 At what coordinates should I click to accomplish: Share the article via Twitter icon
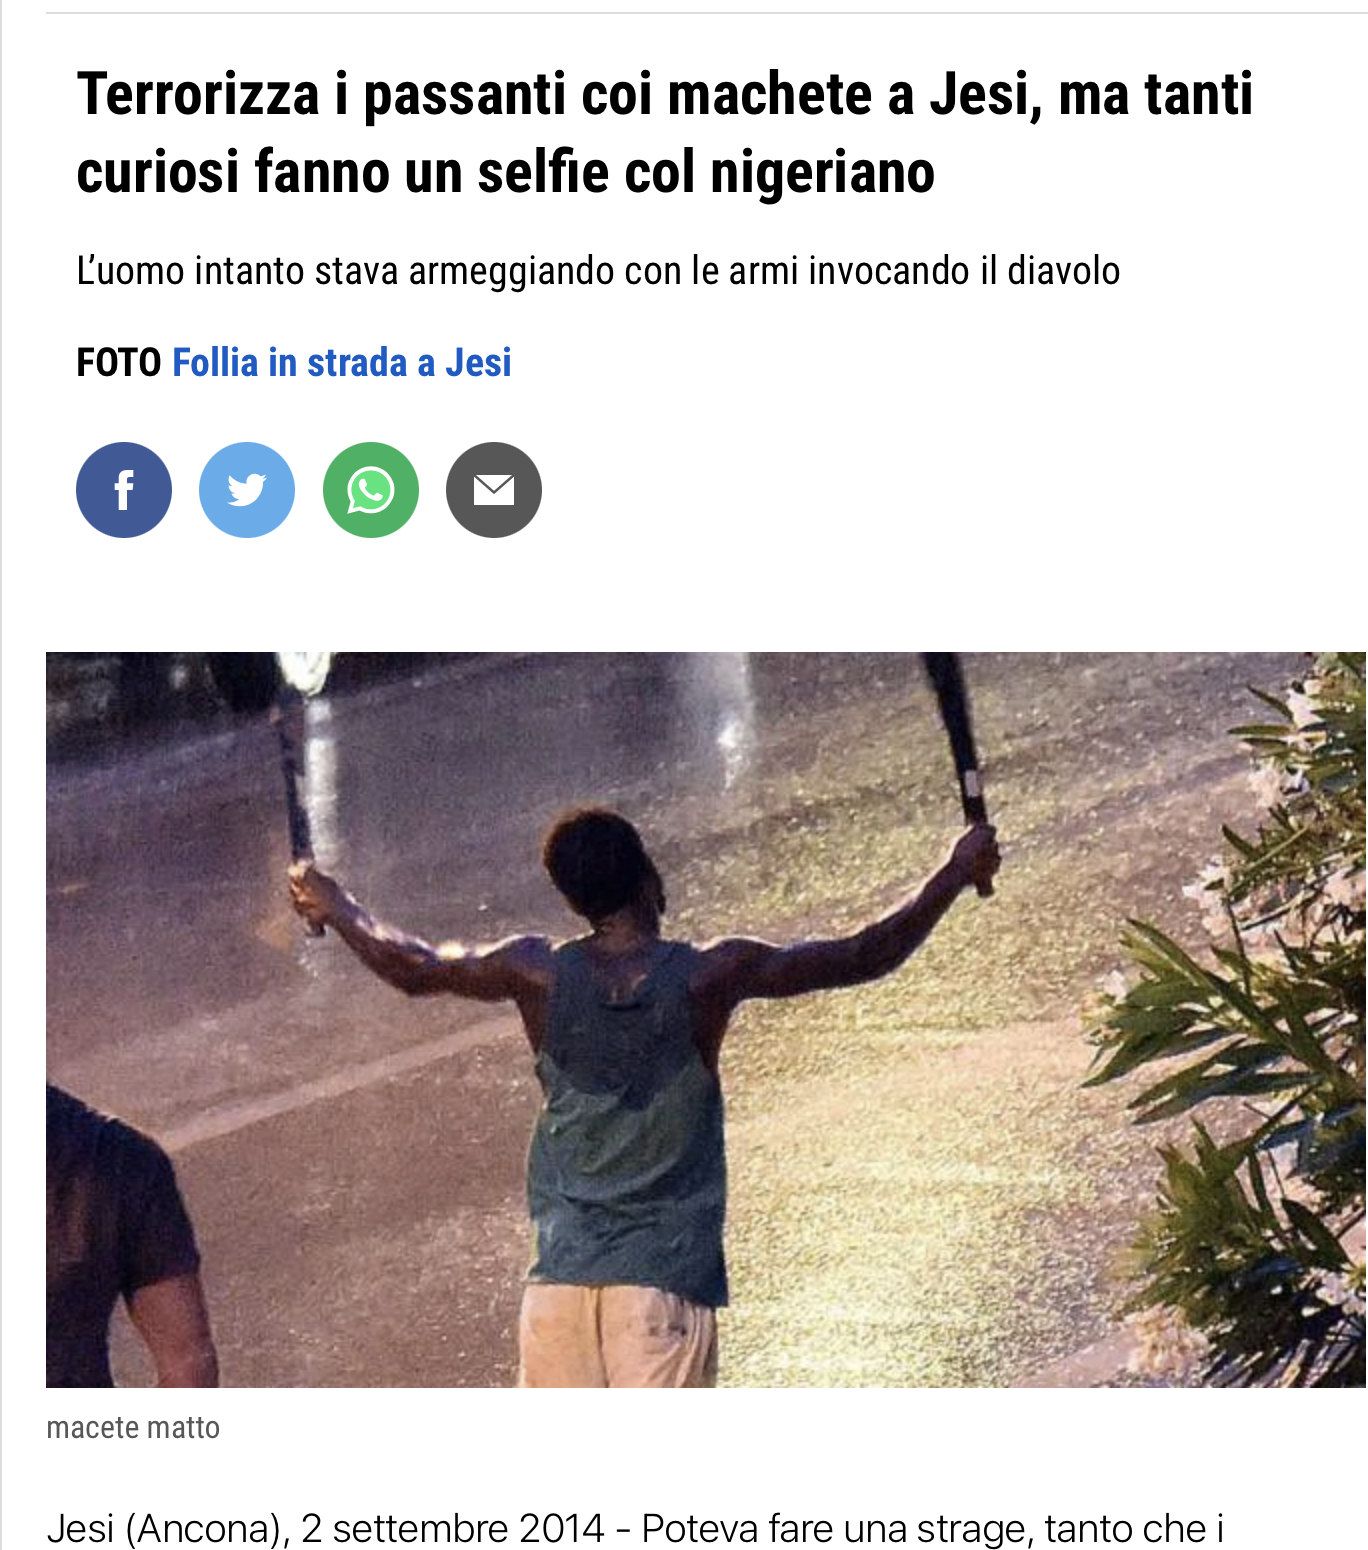tap(247, 490)
